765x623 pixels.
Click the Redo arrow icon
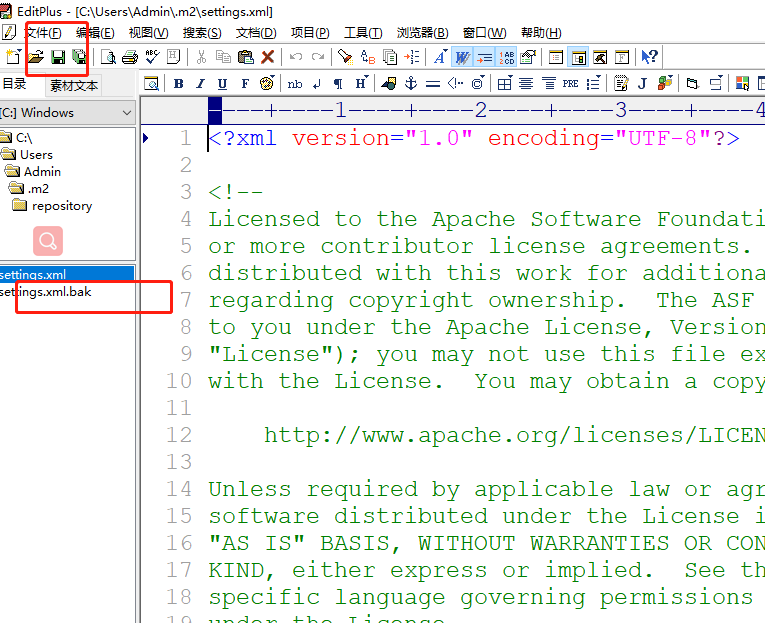click(318, 57)
